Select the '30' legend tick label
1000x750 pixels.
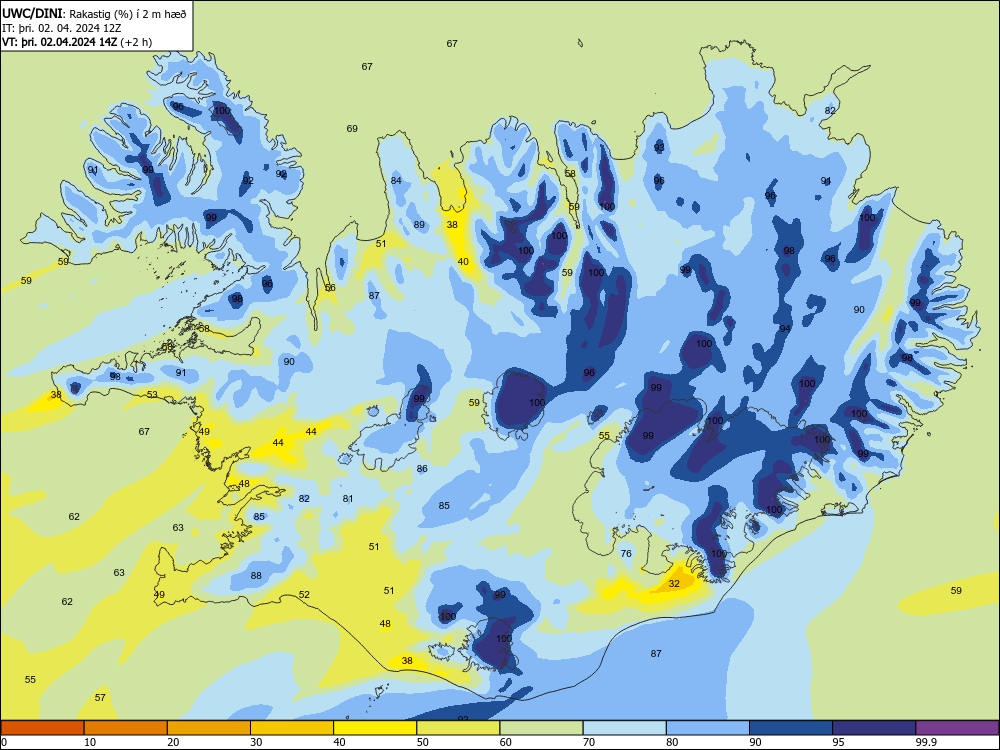pyautogui.click(x=256, y=742)
